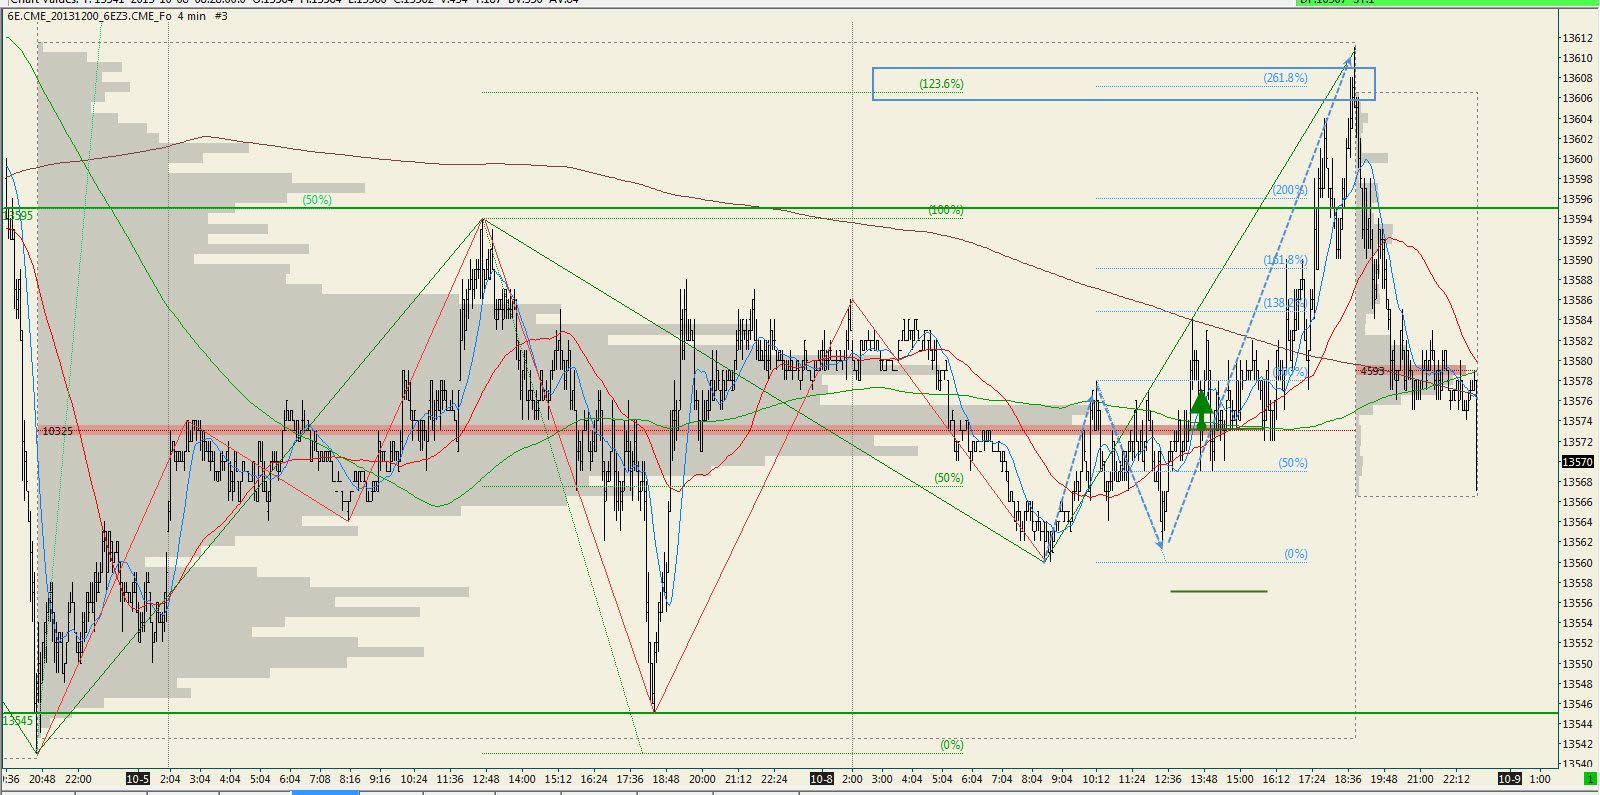Click the 18:36 time label
The width and height of the screenshot is (1600, 795).
[1348, 779]
